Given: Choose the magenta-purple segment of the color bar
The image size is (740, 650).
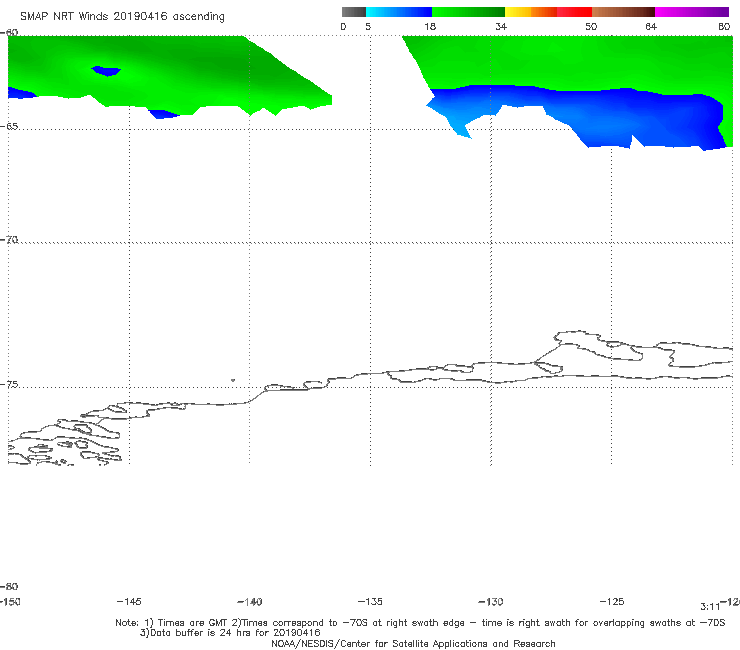Looking at the screenshot, I should pyautogui.click(x=692, y=12).
